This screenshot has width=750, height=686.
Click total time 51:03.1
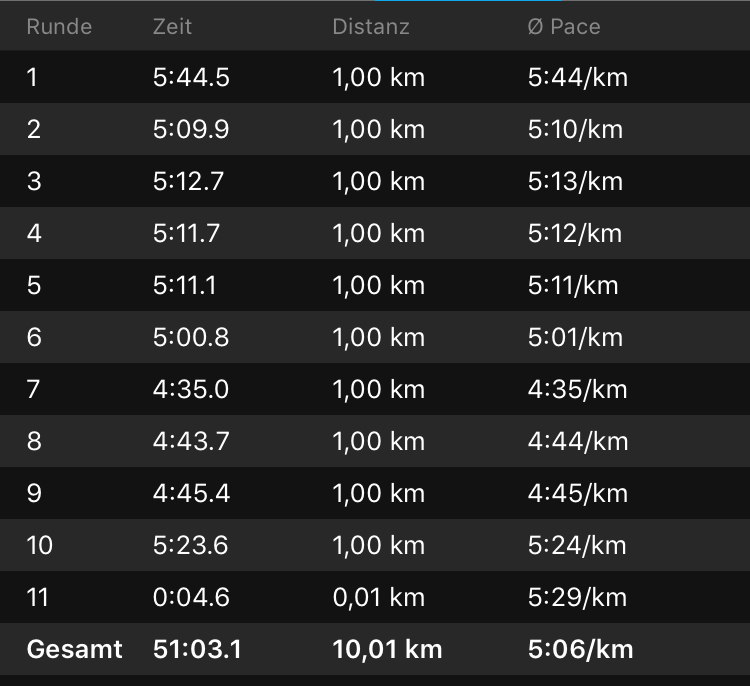tap(197, 650)
